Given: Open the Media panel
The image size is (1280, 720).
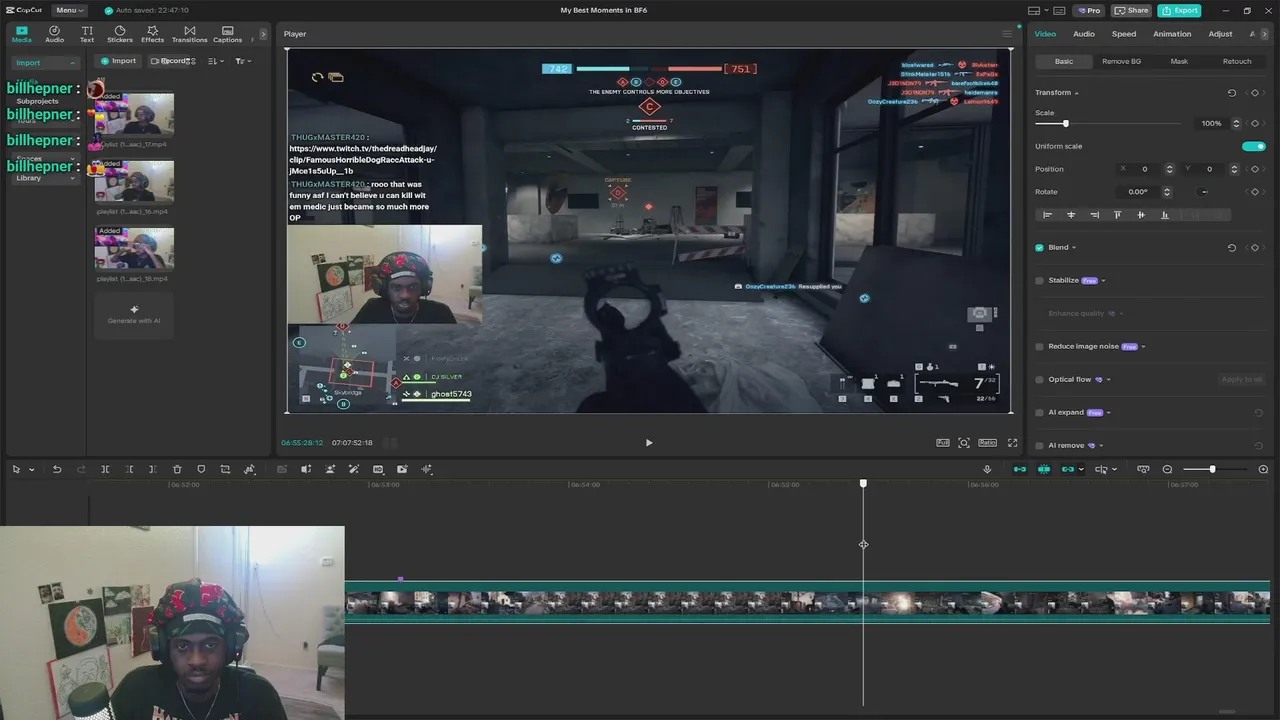Looking at the screenshot, I should click(21, 34).
